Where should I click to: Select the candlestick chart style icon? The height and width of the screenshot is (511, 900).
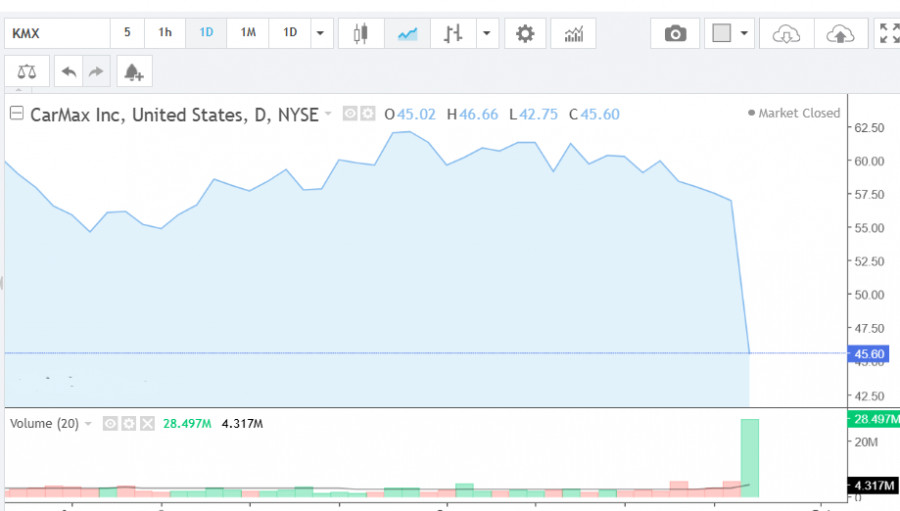pos(360,33)
